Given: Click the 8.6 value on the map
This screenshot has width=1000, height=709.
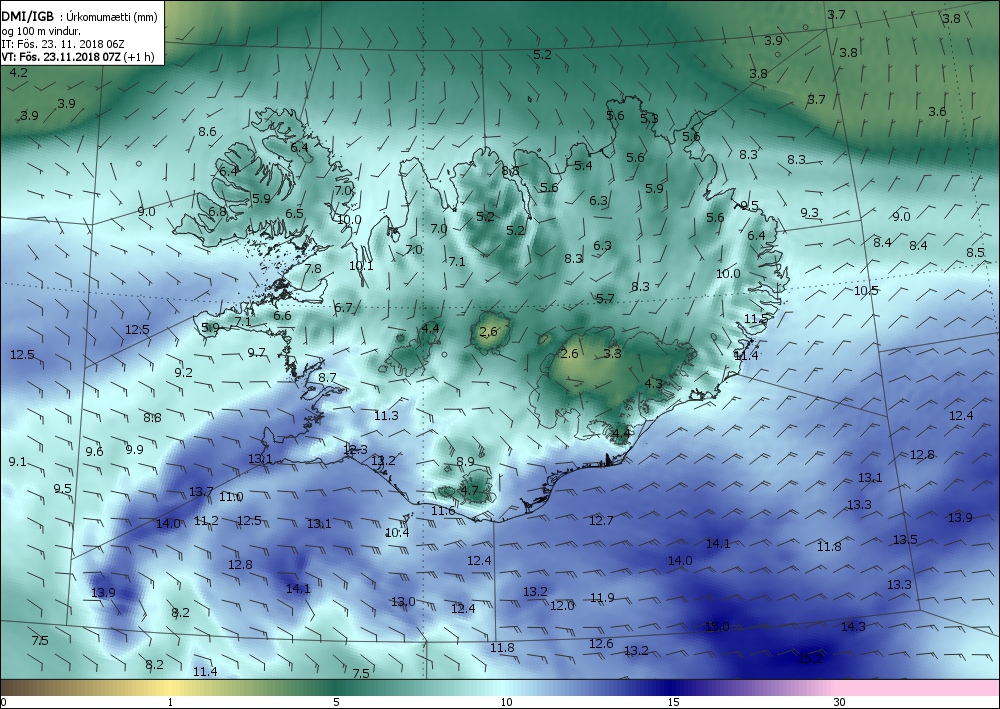Looking at the screenshot, I should pyautogui.click(x=207, y=132).
